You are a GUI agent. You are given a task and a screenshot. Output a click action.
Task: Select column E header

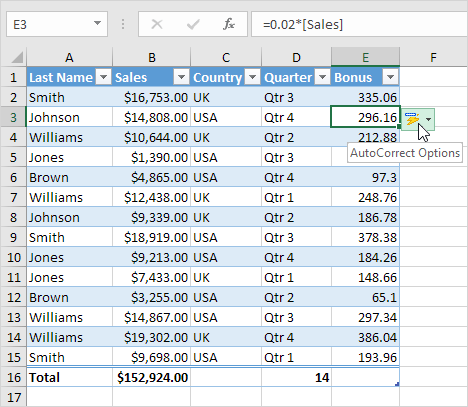[x=366, y=57]
